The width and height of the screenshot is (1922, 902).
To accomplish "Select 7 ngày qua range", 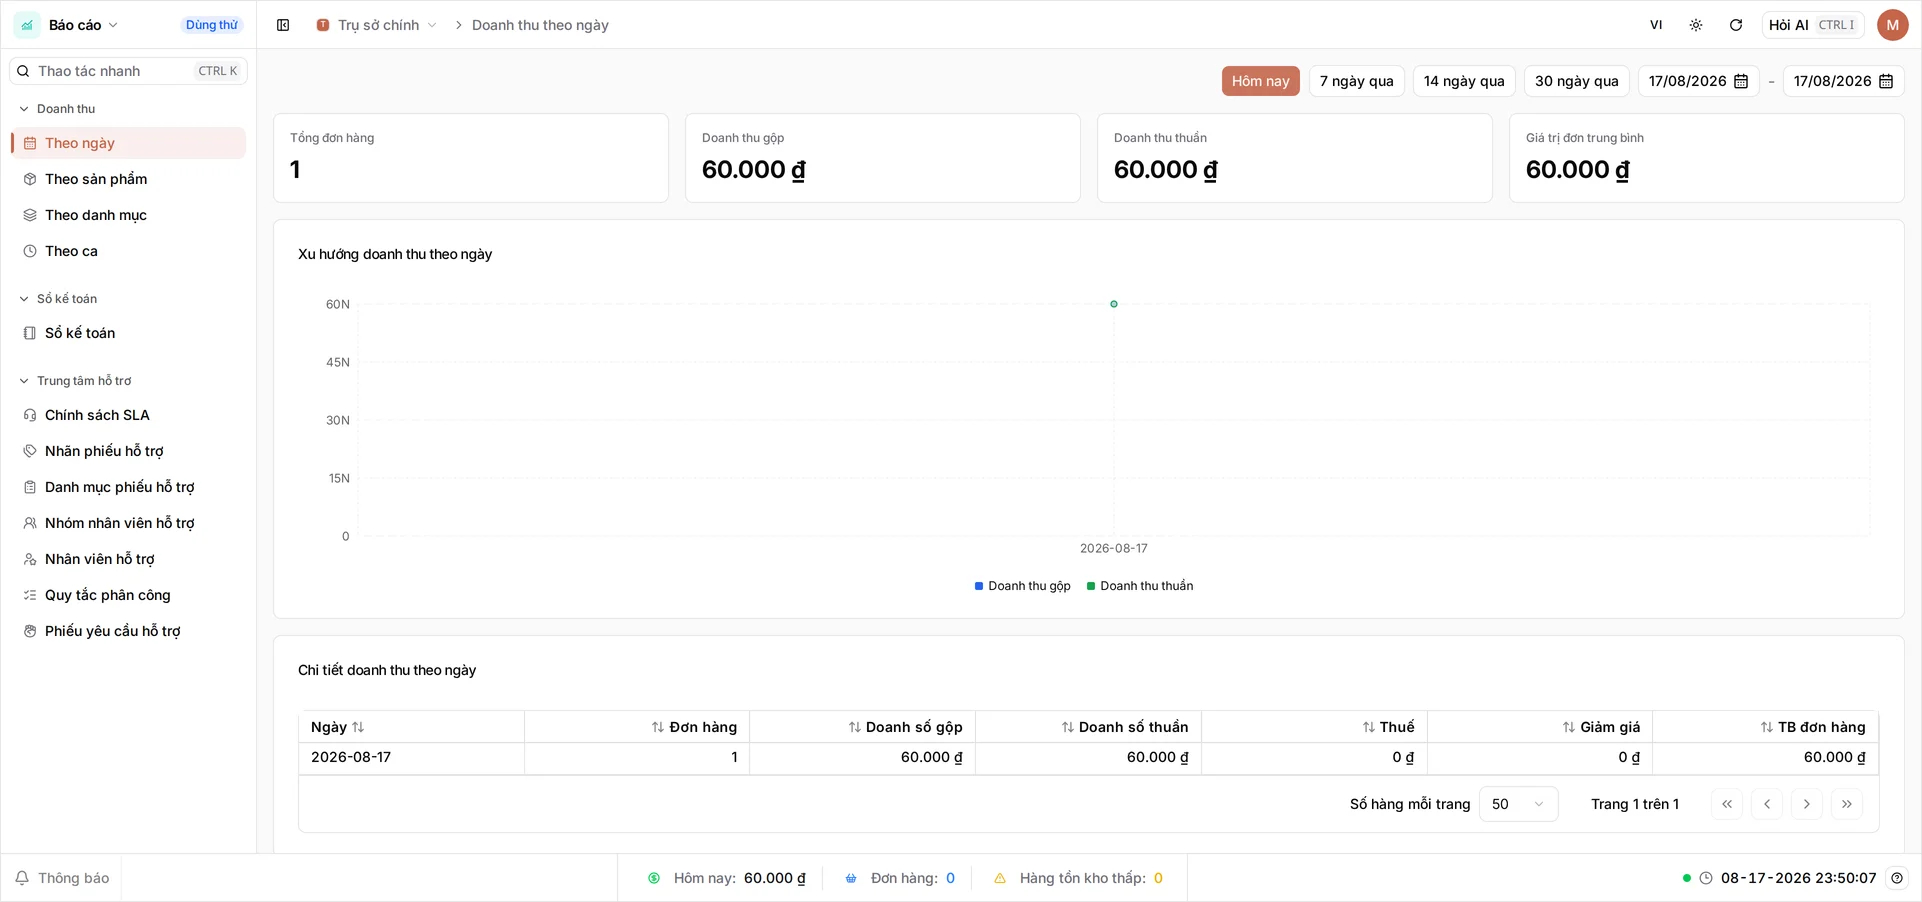I will (x=1356, y=81).
